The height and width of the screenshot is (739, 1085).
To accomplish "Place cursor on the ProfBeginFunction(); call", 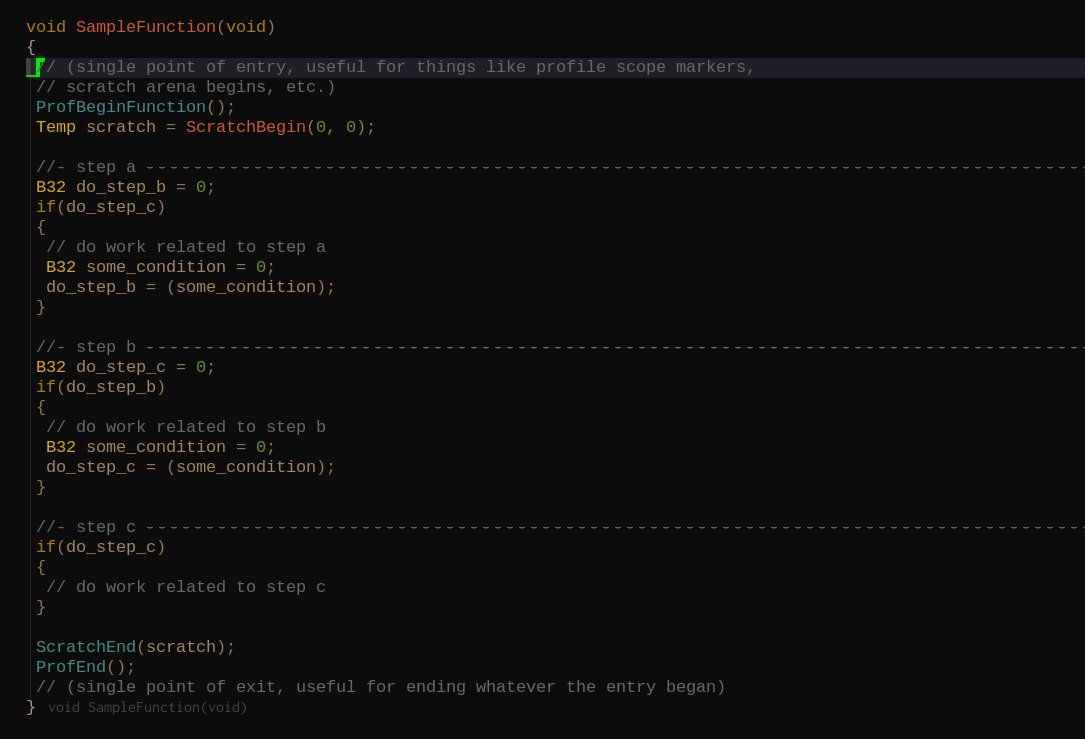I will click(x=136, y=107).
